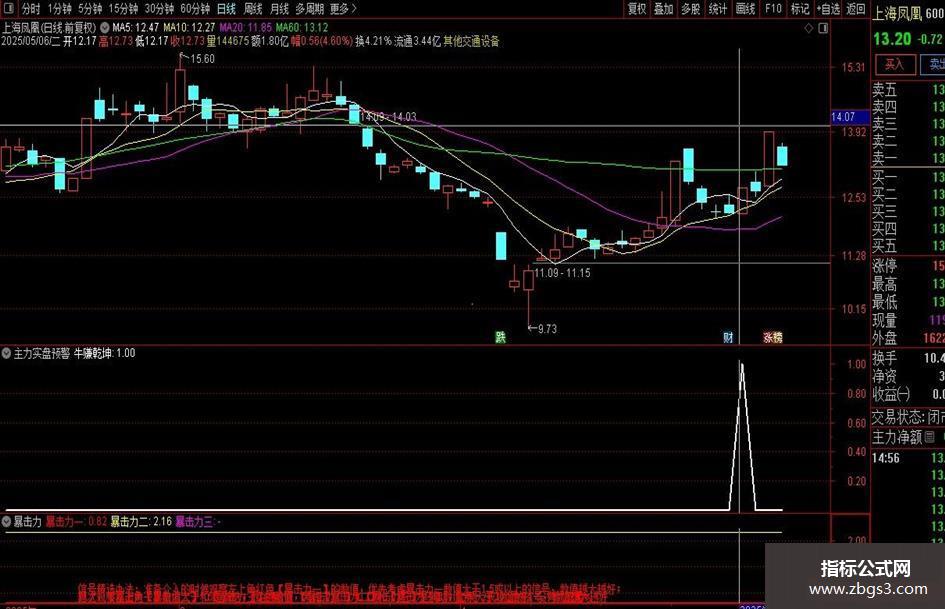Click the 上海凤凰 stock name in the quote panel
The width and height of the screenshot is (945, 609).
(897, 13)
